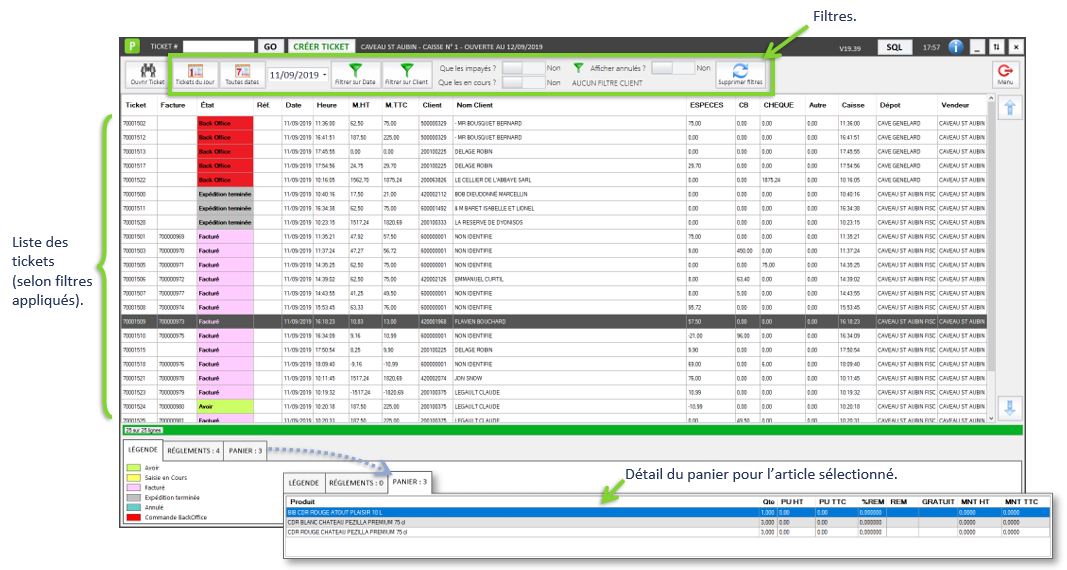Click the TICKET # input field

coord(218,46)
